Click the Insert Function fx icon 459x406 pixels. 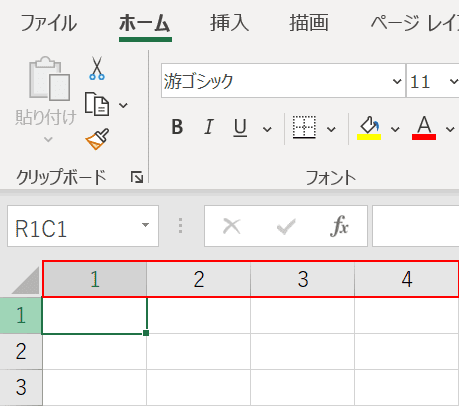340,226
